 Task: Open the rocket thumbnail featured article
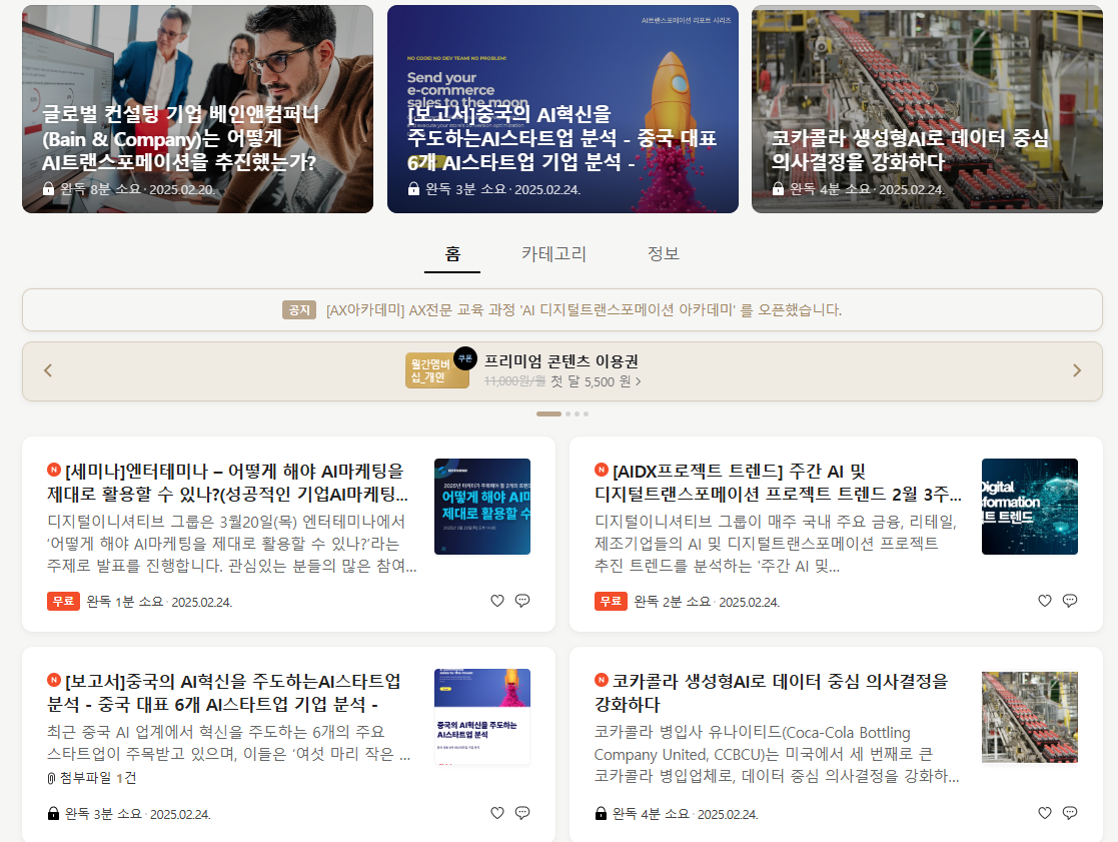[562, 108]
